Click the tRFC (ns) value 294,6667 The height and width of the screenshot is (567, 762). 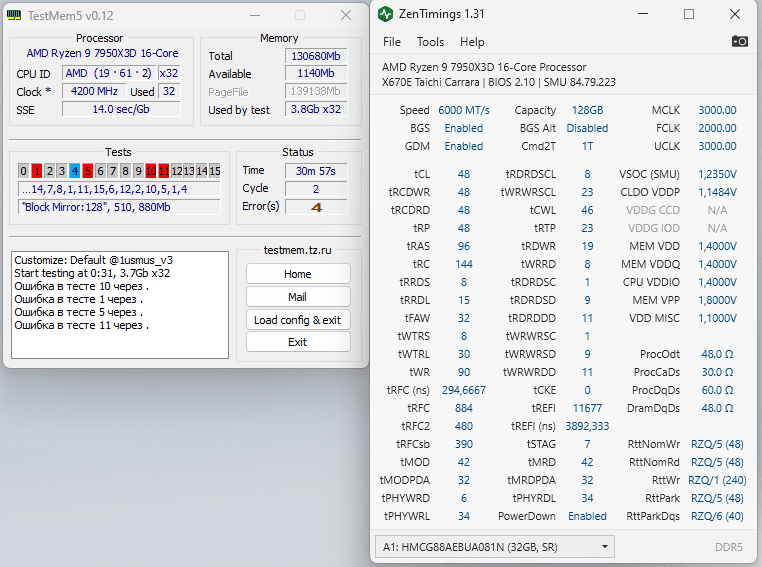[x=464, y=390]
